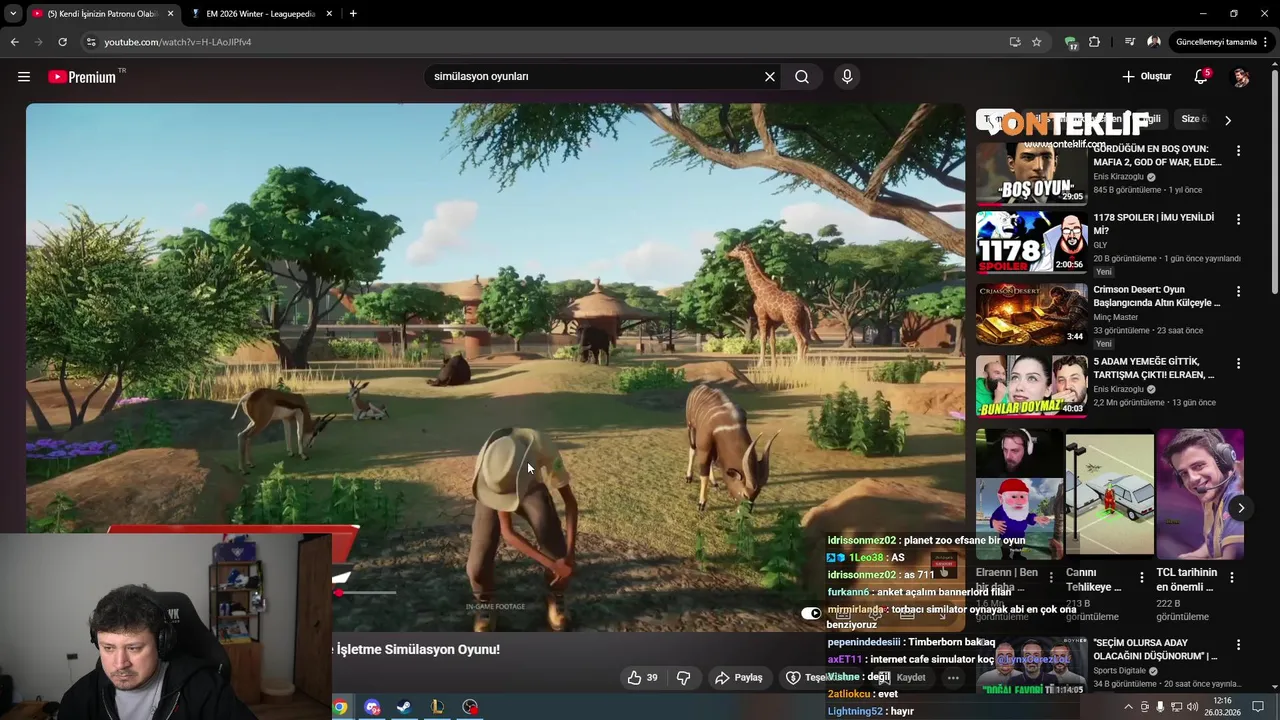
Task: Go back with browser back arrow
Action: (14, 42)
